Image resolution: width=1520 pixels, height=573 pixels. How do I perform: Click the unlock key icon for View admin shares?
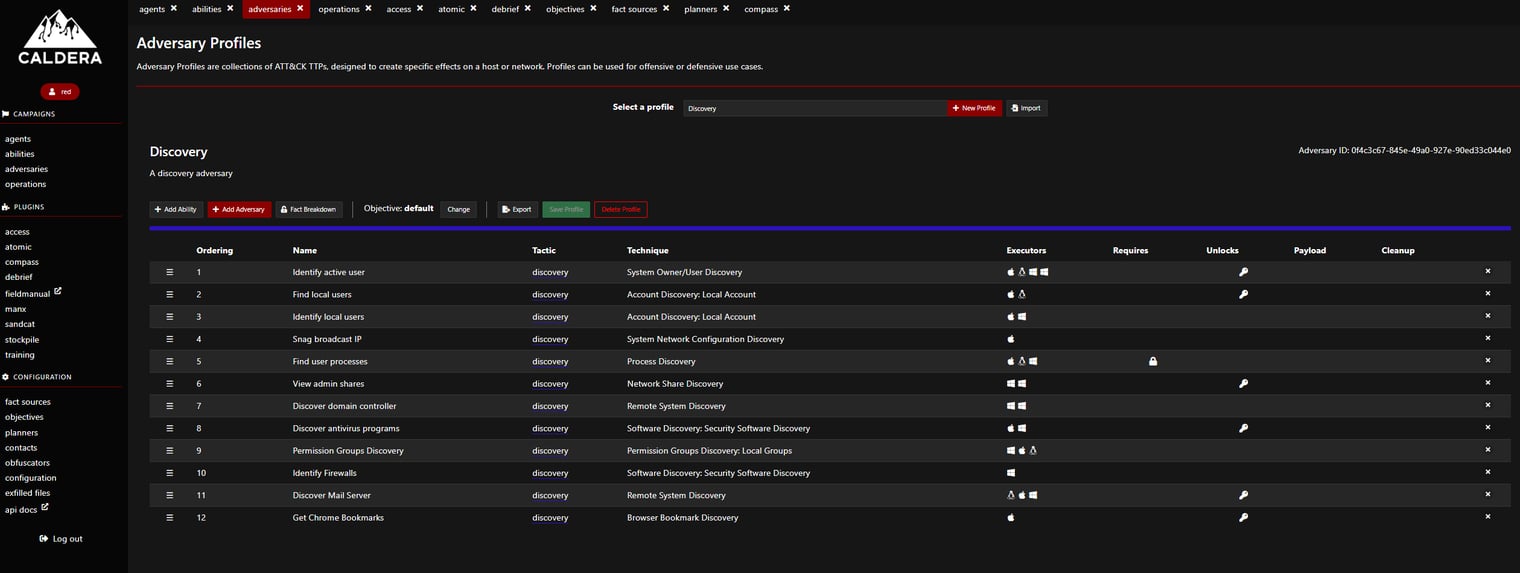[1243, 384]
